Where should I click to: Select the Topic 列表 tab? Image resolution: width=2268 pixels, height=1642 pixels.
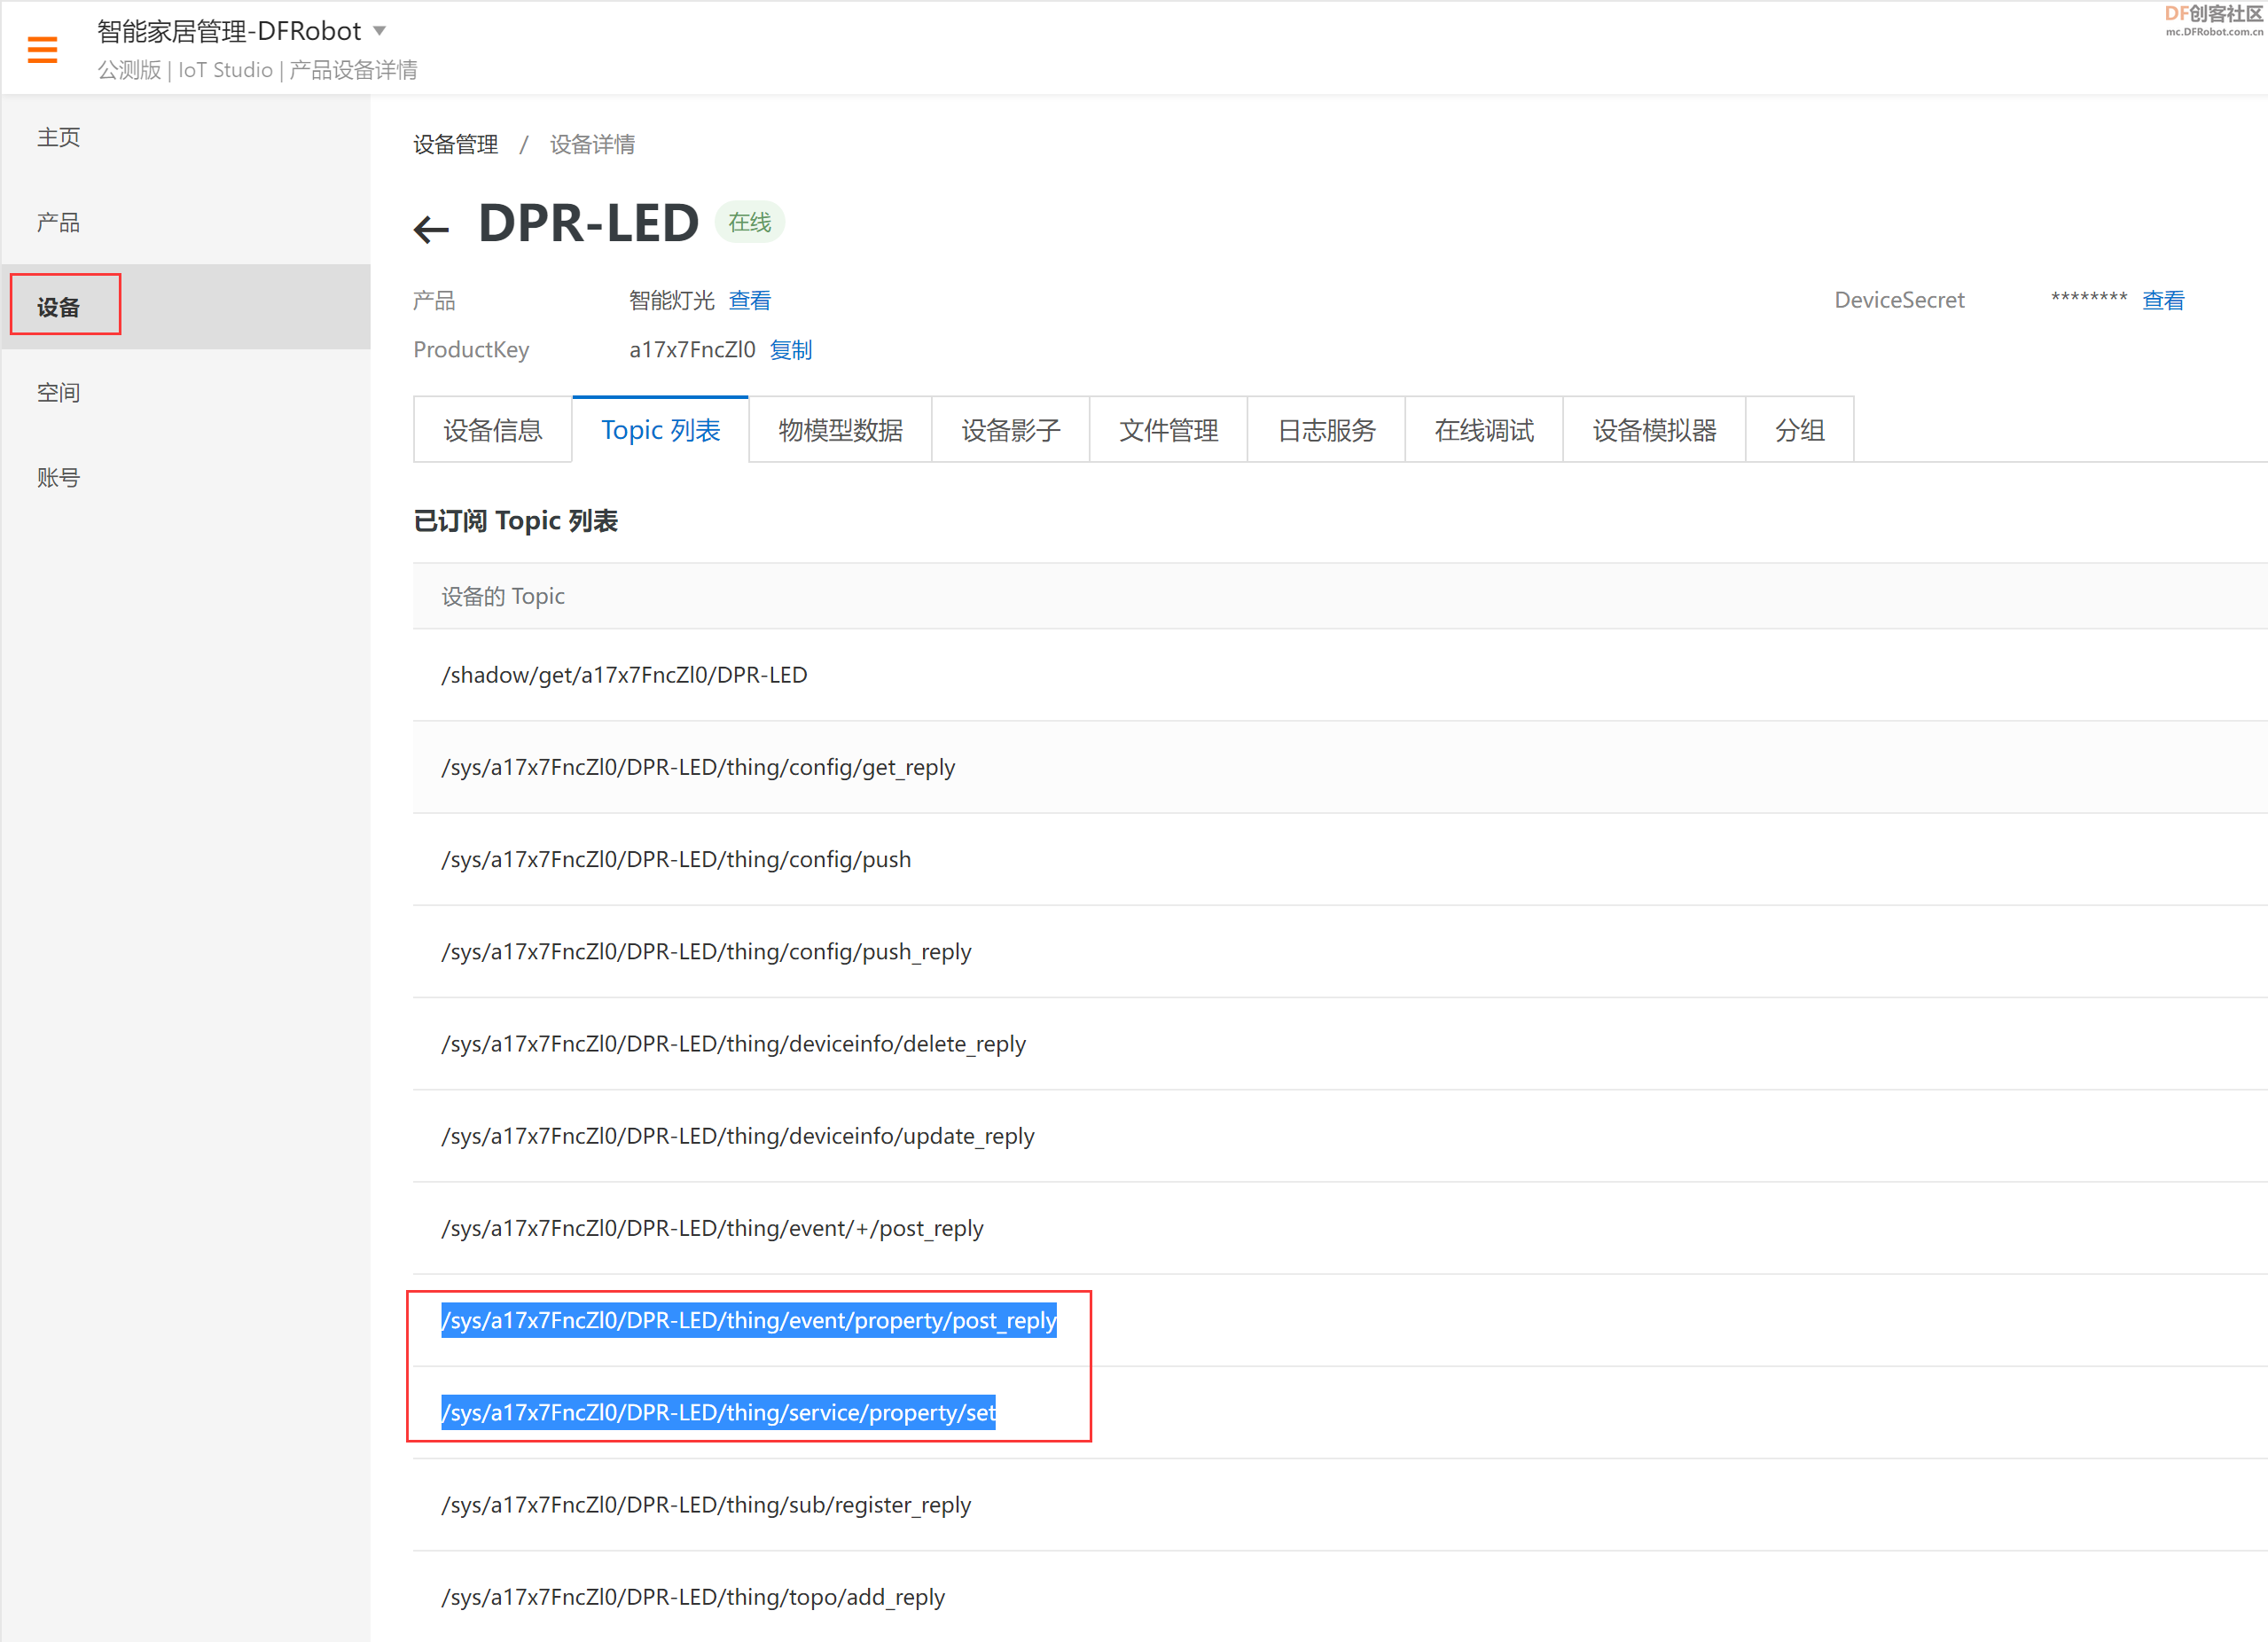click(660, 430)
